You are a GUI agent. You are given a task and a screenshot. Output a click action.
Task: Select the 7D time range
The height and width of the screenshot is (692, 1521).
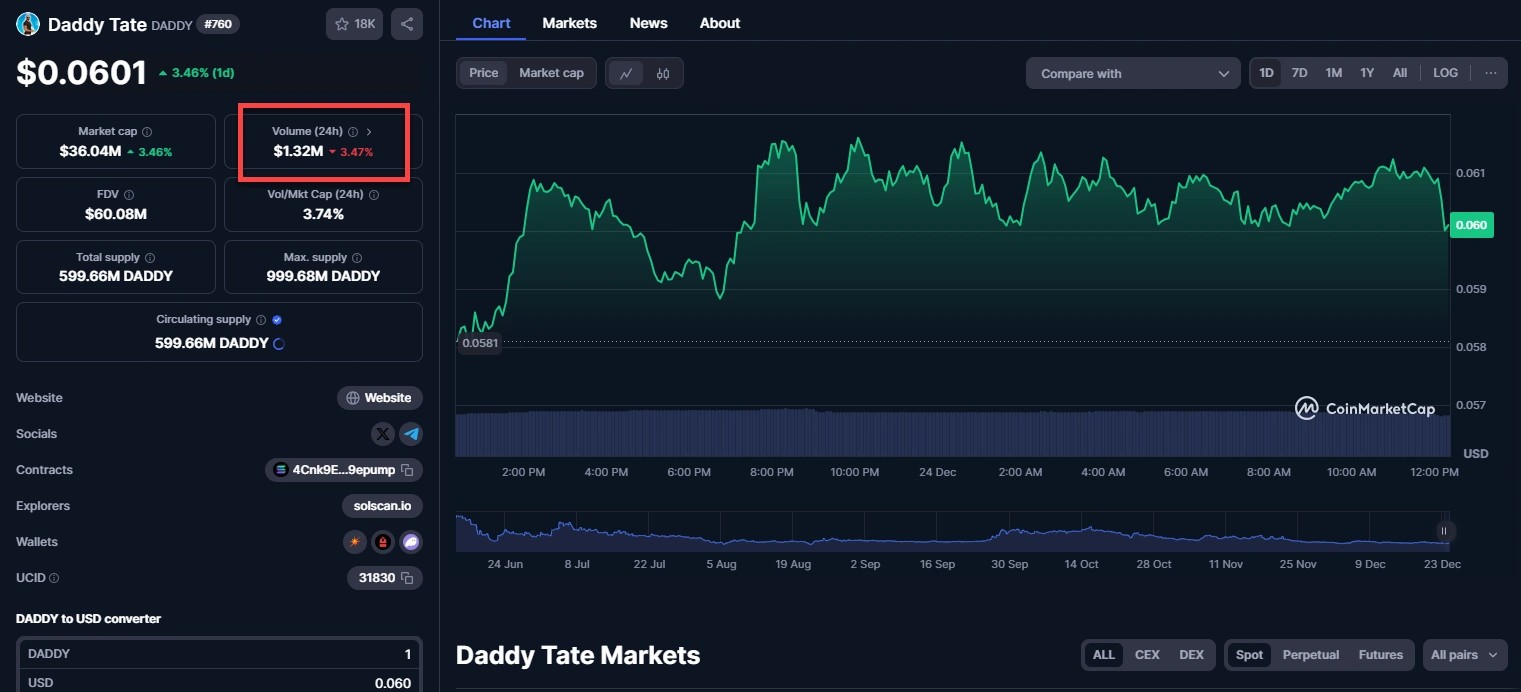[x=1299, y=73]
